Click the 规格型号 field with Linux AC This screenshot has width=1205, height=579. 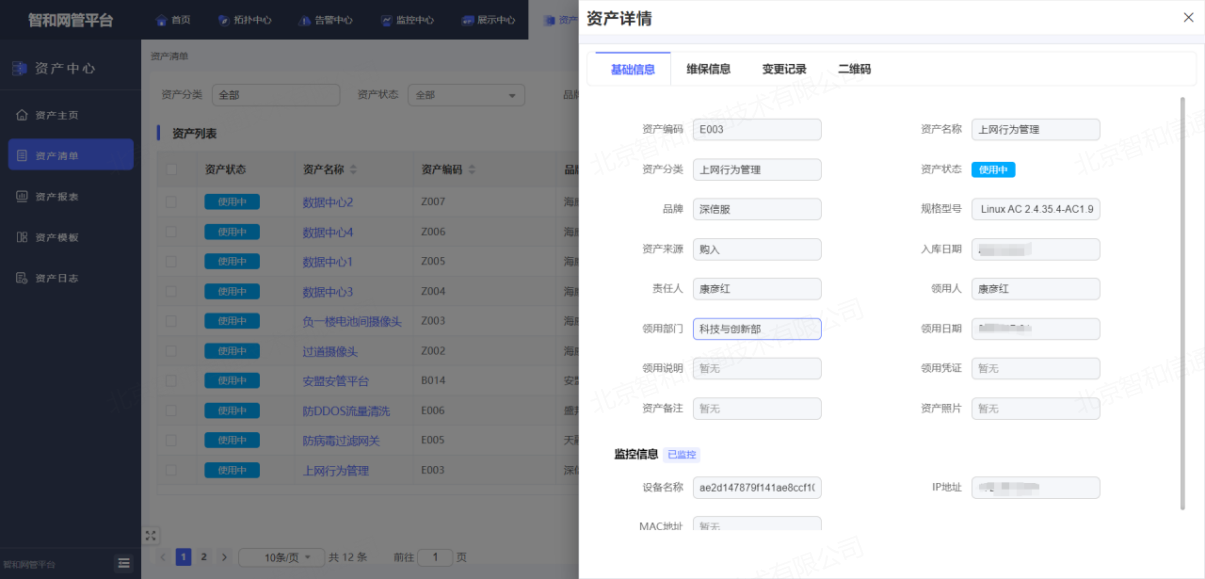pyautogui.click(x=1036, y=209)
